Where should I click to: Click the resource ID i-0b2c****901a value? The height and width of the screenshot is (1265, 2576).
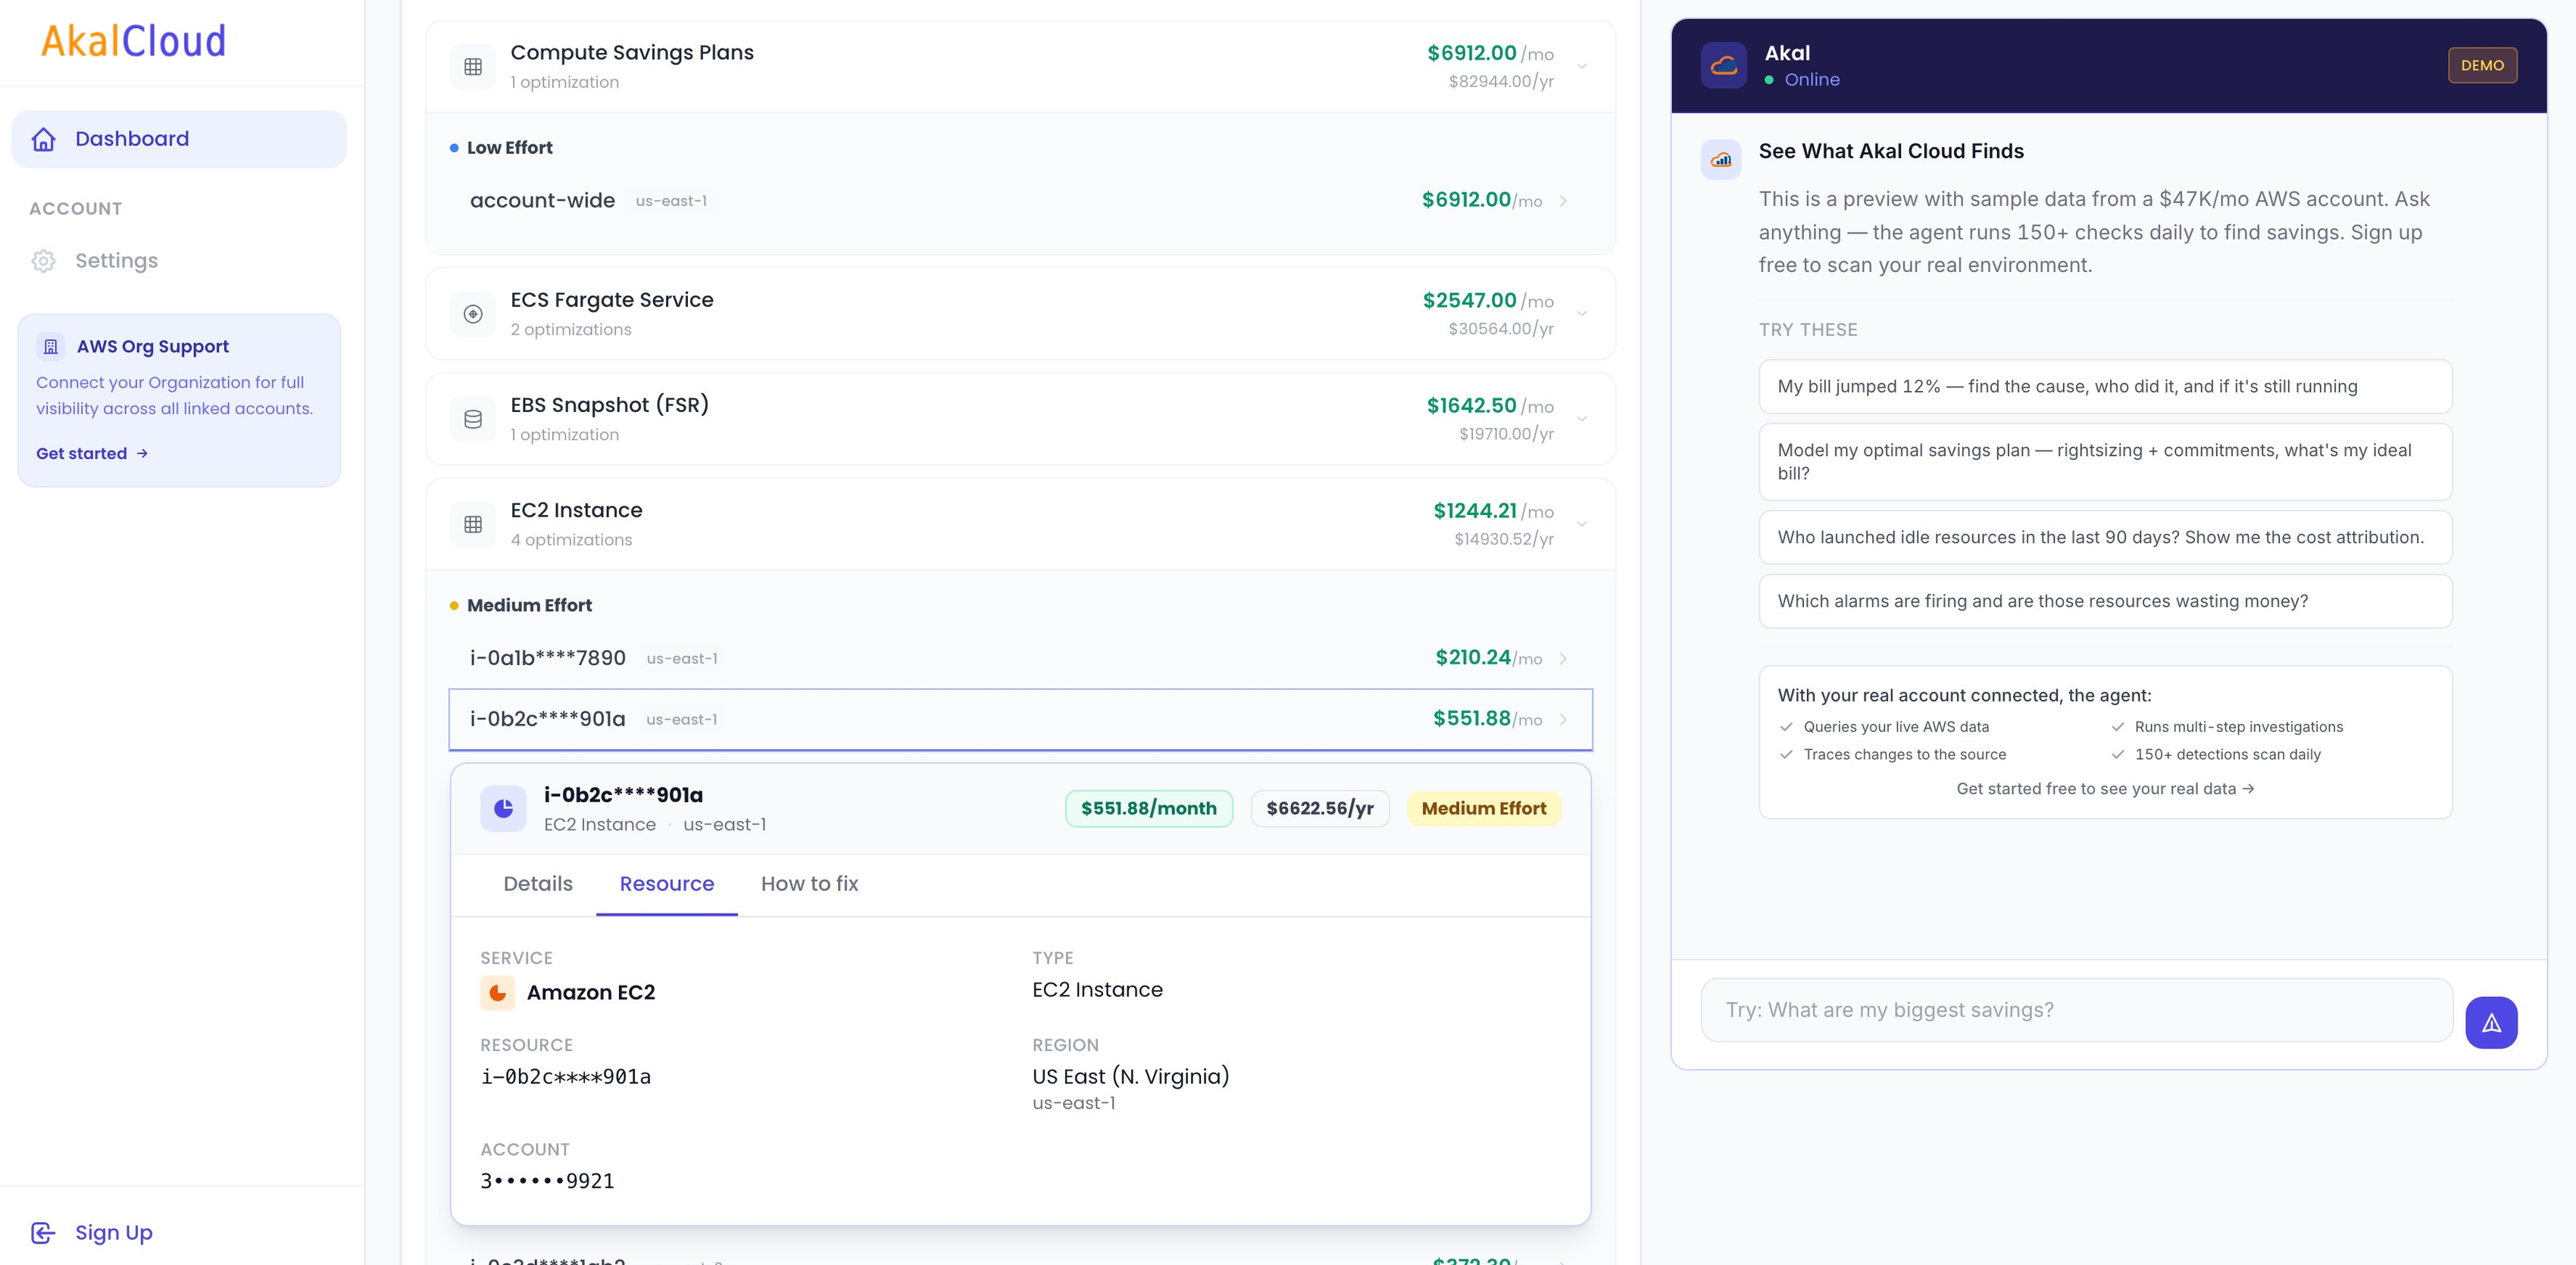point(566,1077)
